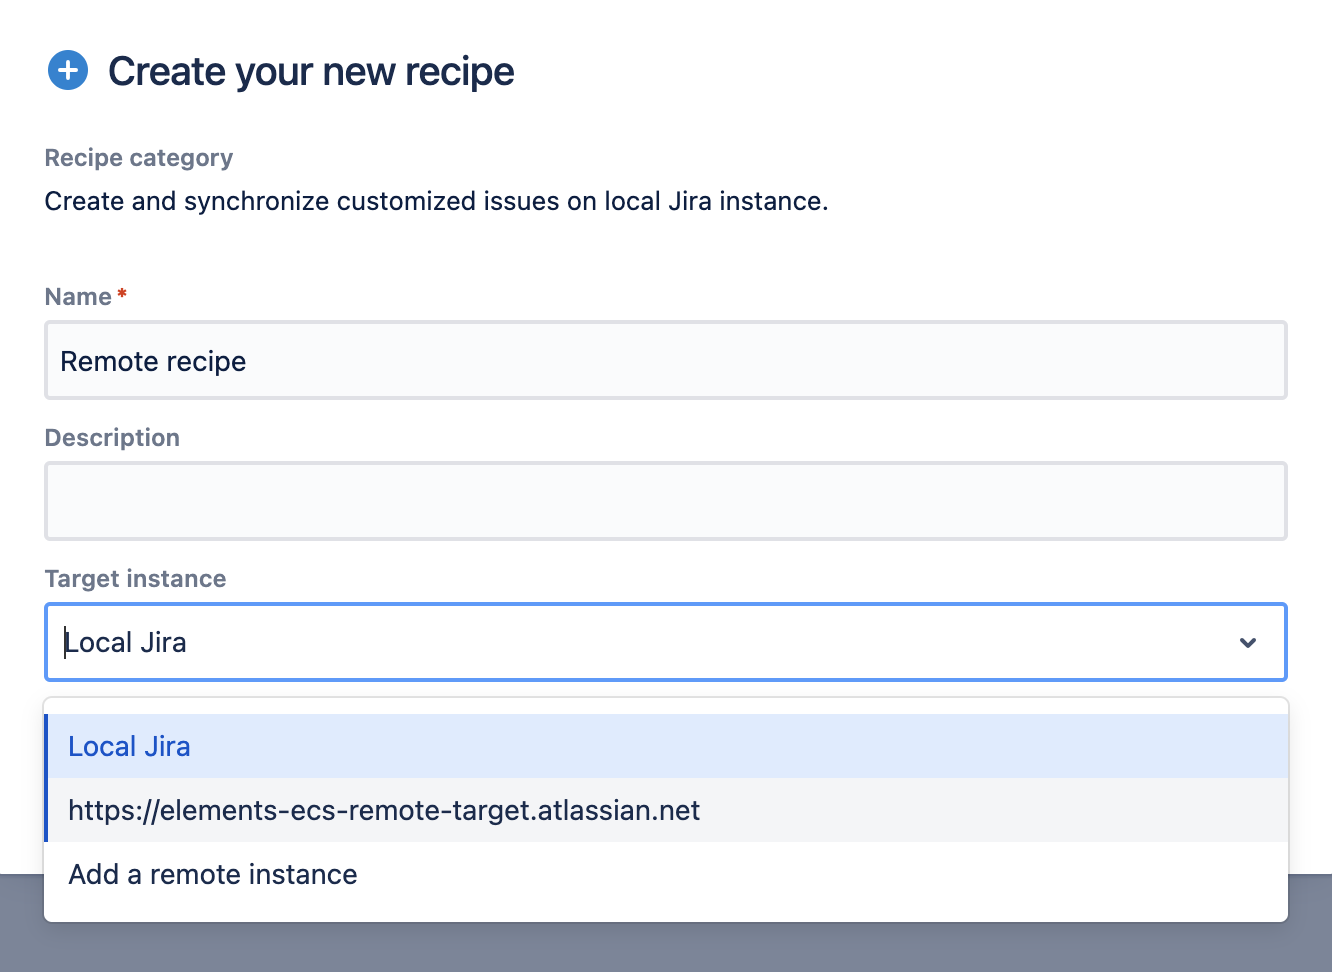Click the Recipe category label
The width and height of the screenshot is (1332, 972).
pos(138,157)
